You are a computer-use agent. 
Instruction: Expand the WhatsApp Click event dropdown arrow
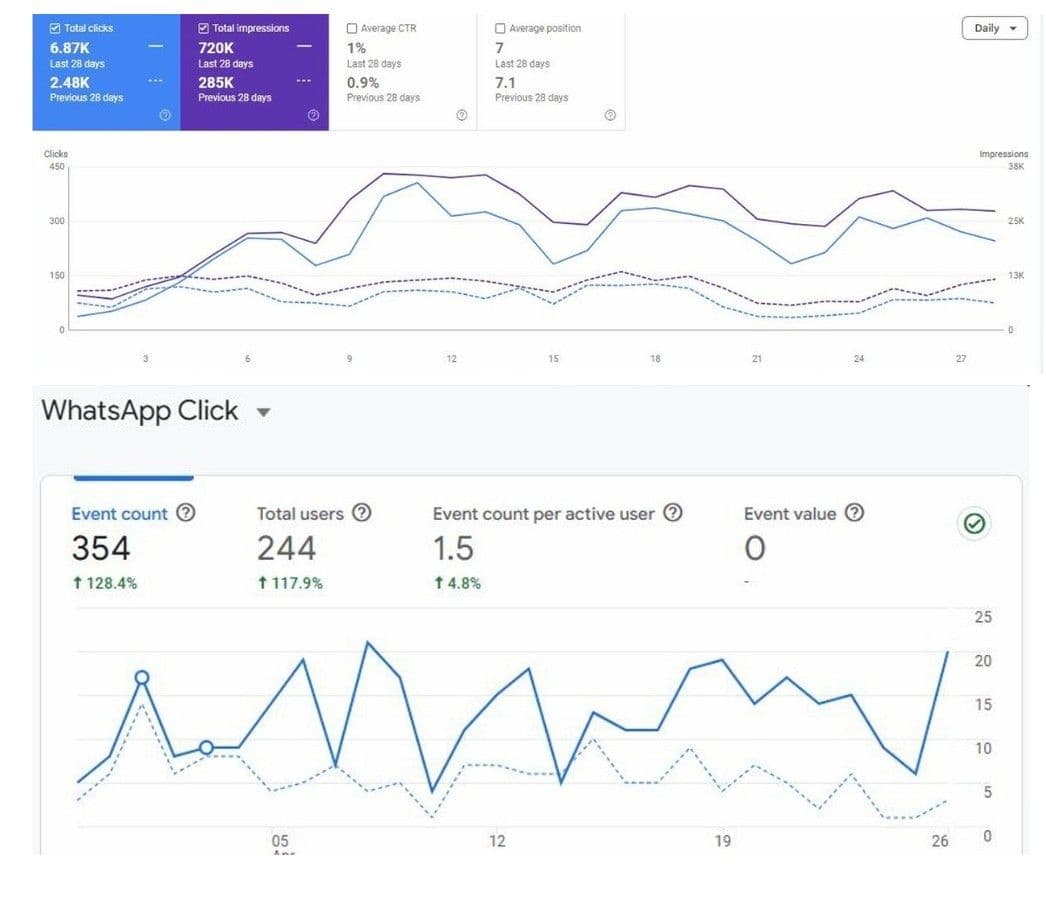click(x=264, y=412)
